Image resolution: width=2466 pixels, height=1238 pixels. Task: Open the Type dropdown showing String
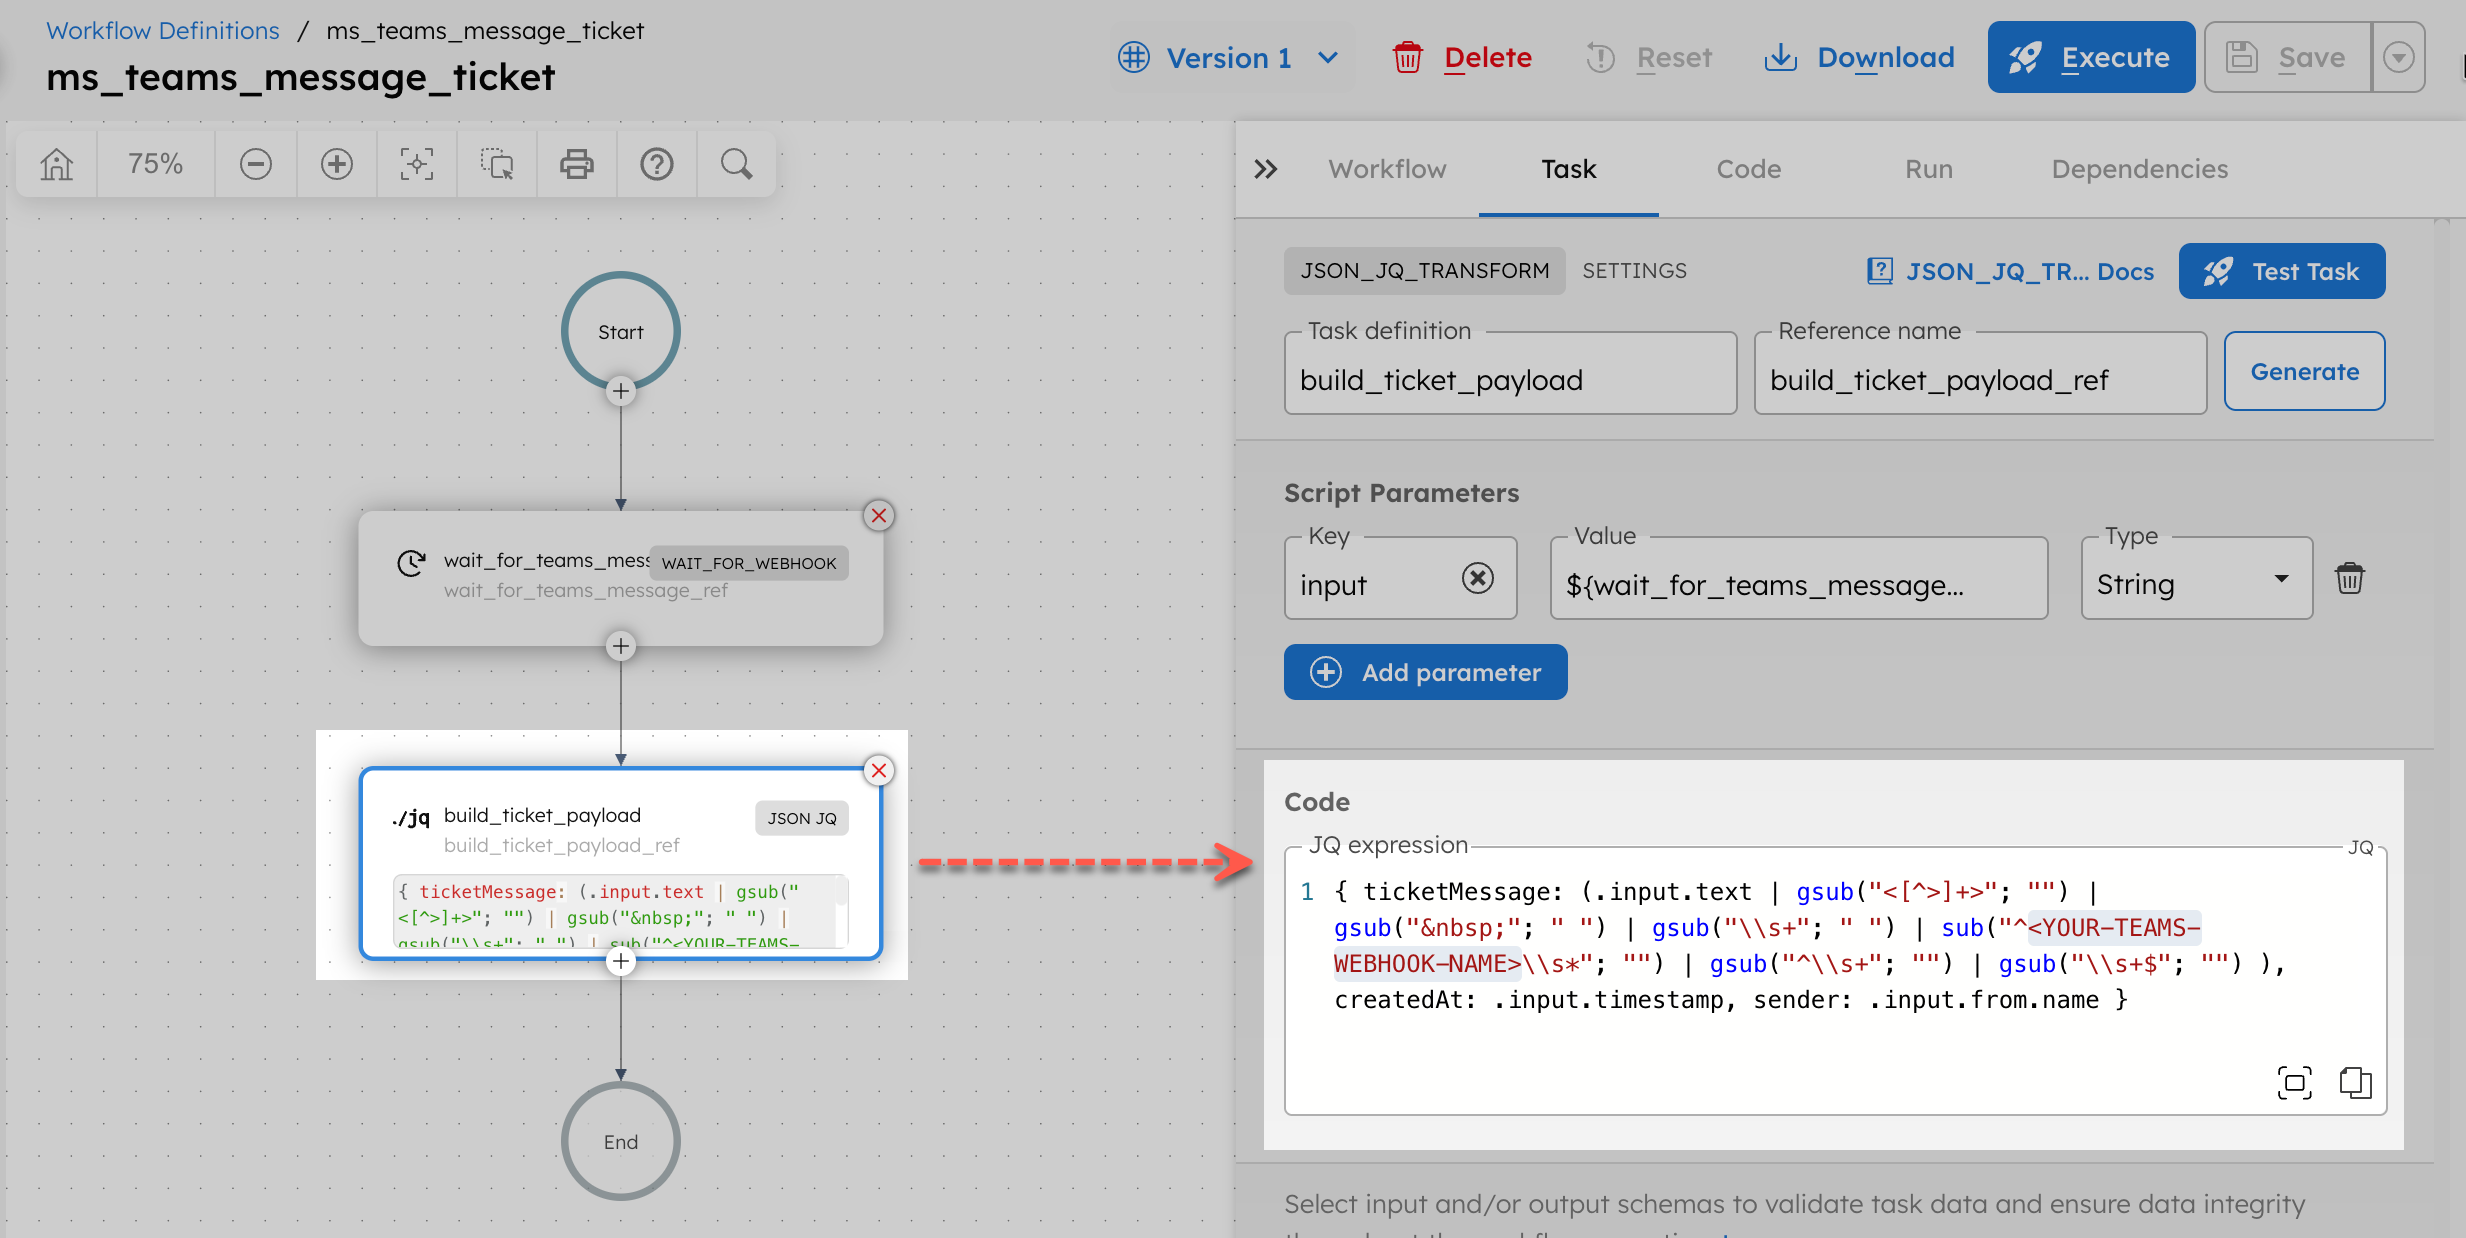point(2281,578)
